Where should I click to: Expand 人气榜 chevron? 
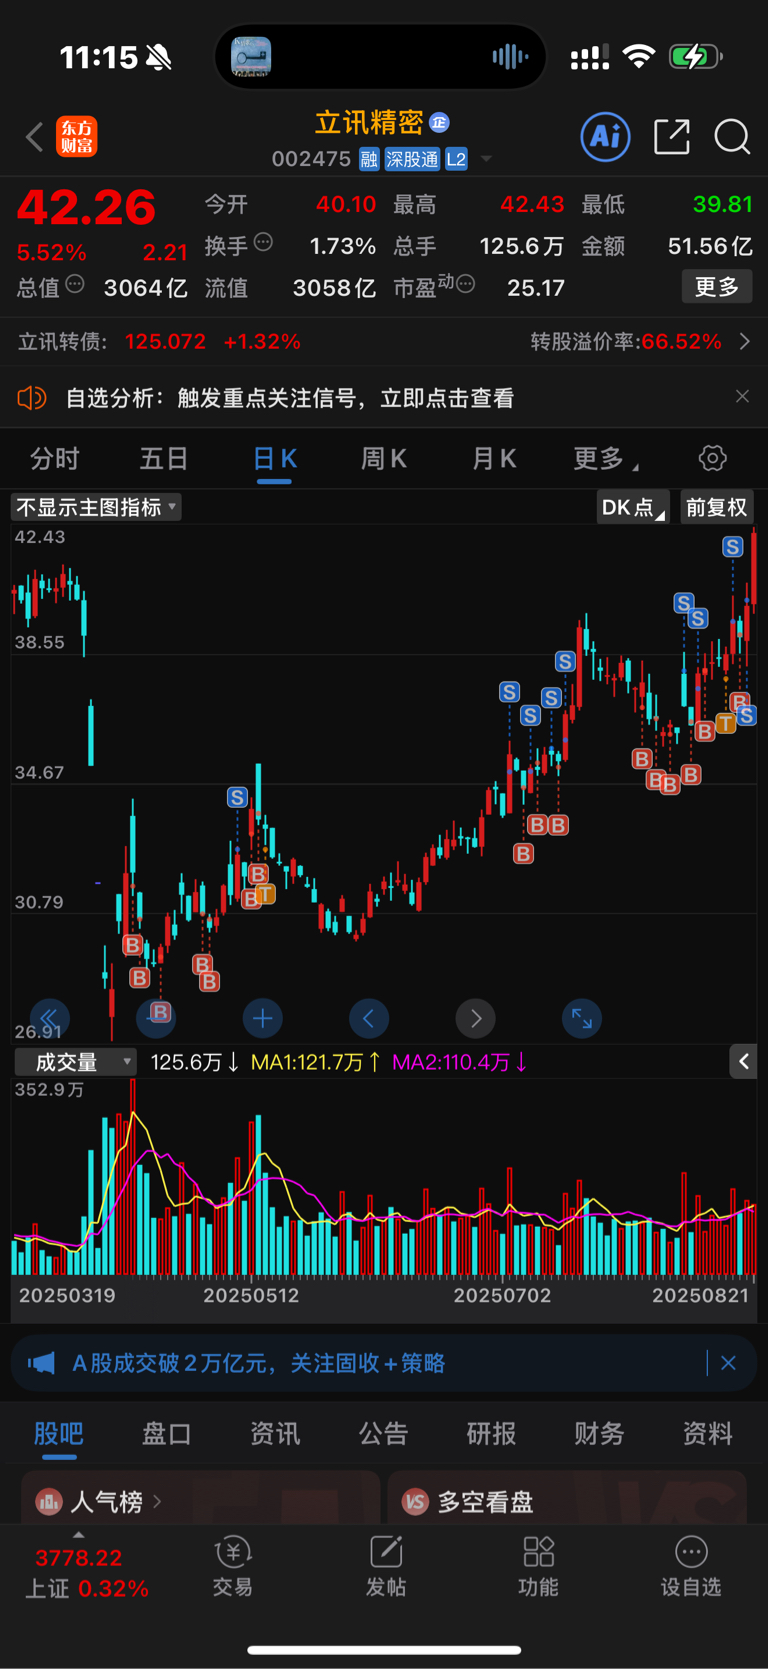click(157, 1501)
